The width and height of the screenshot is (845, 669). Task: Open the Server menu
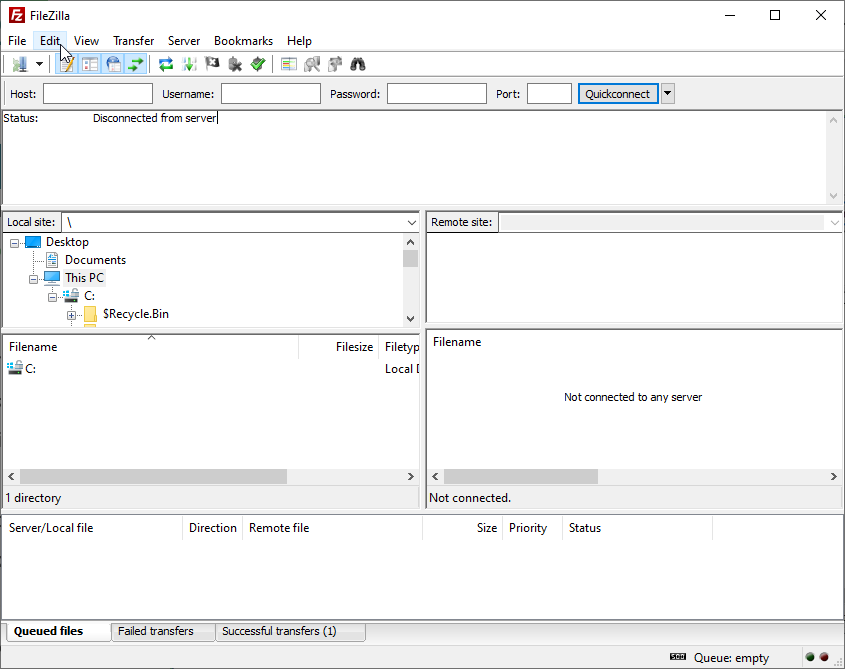coord(184,41)
